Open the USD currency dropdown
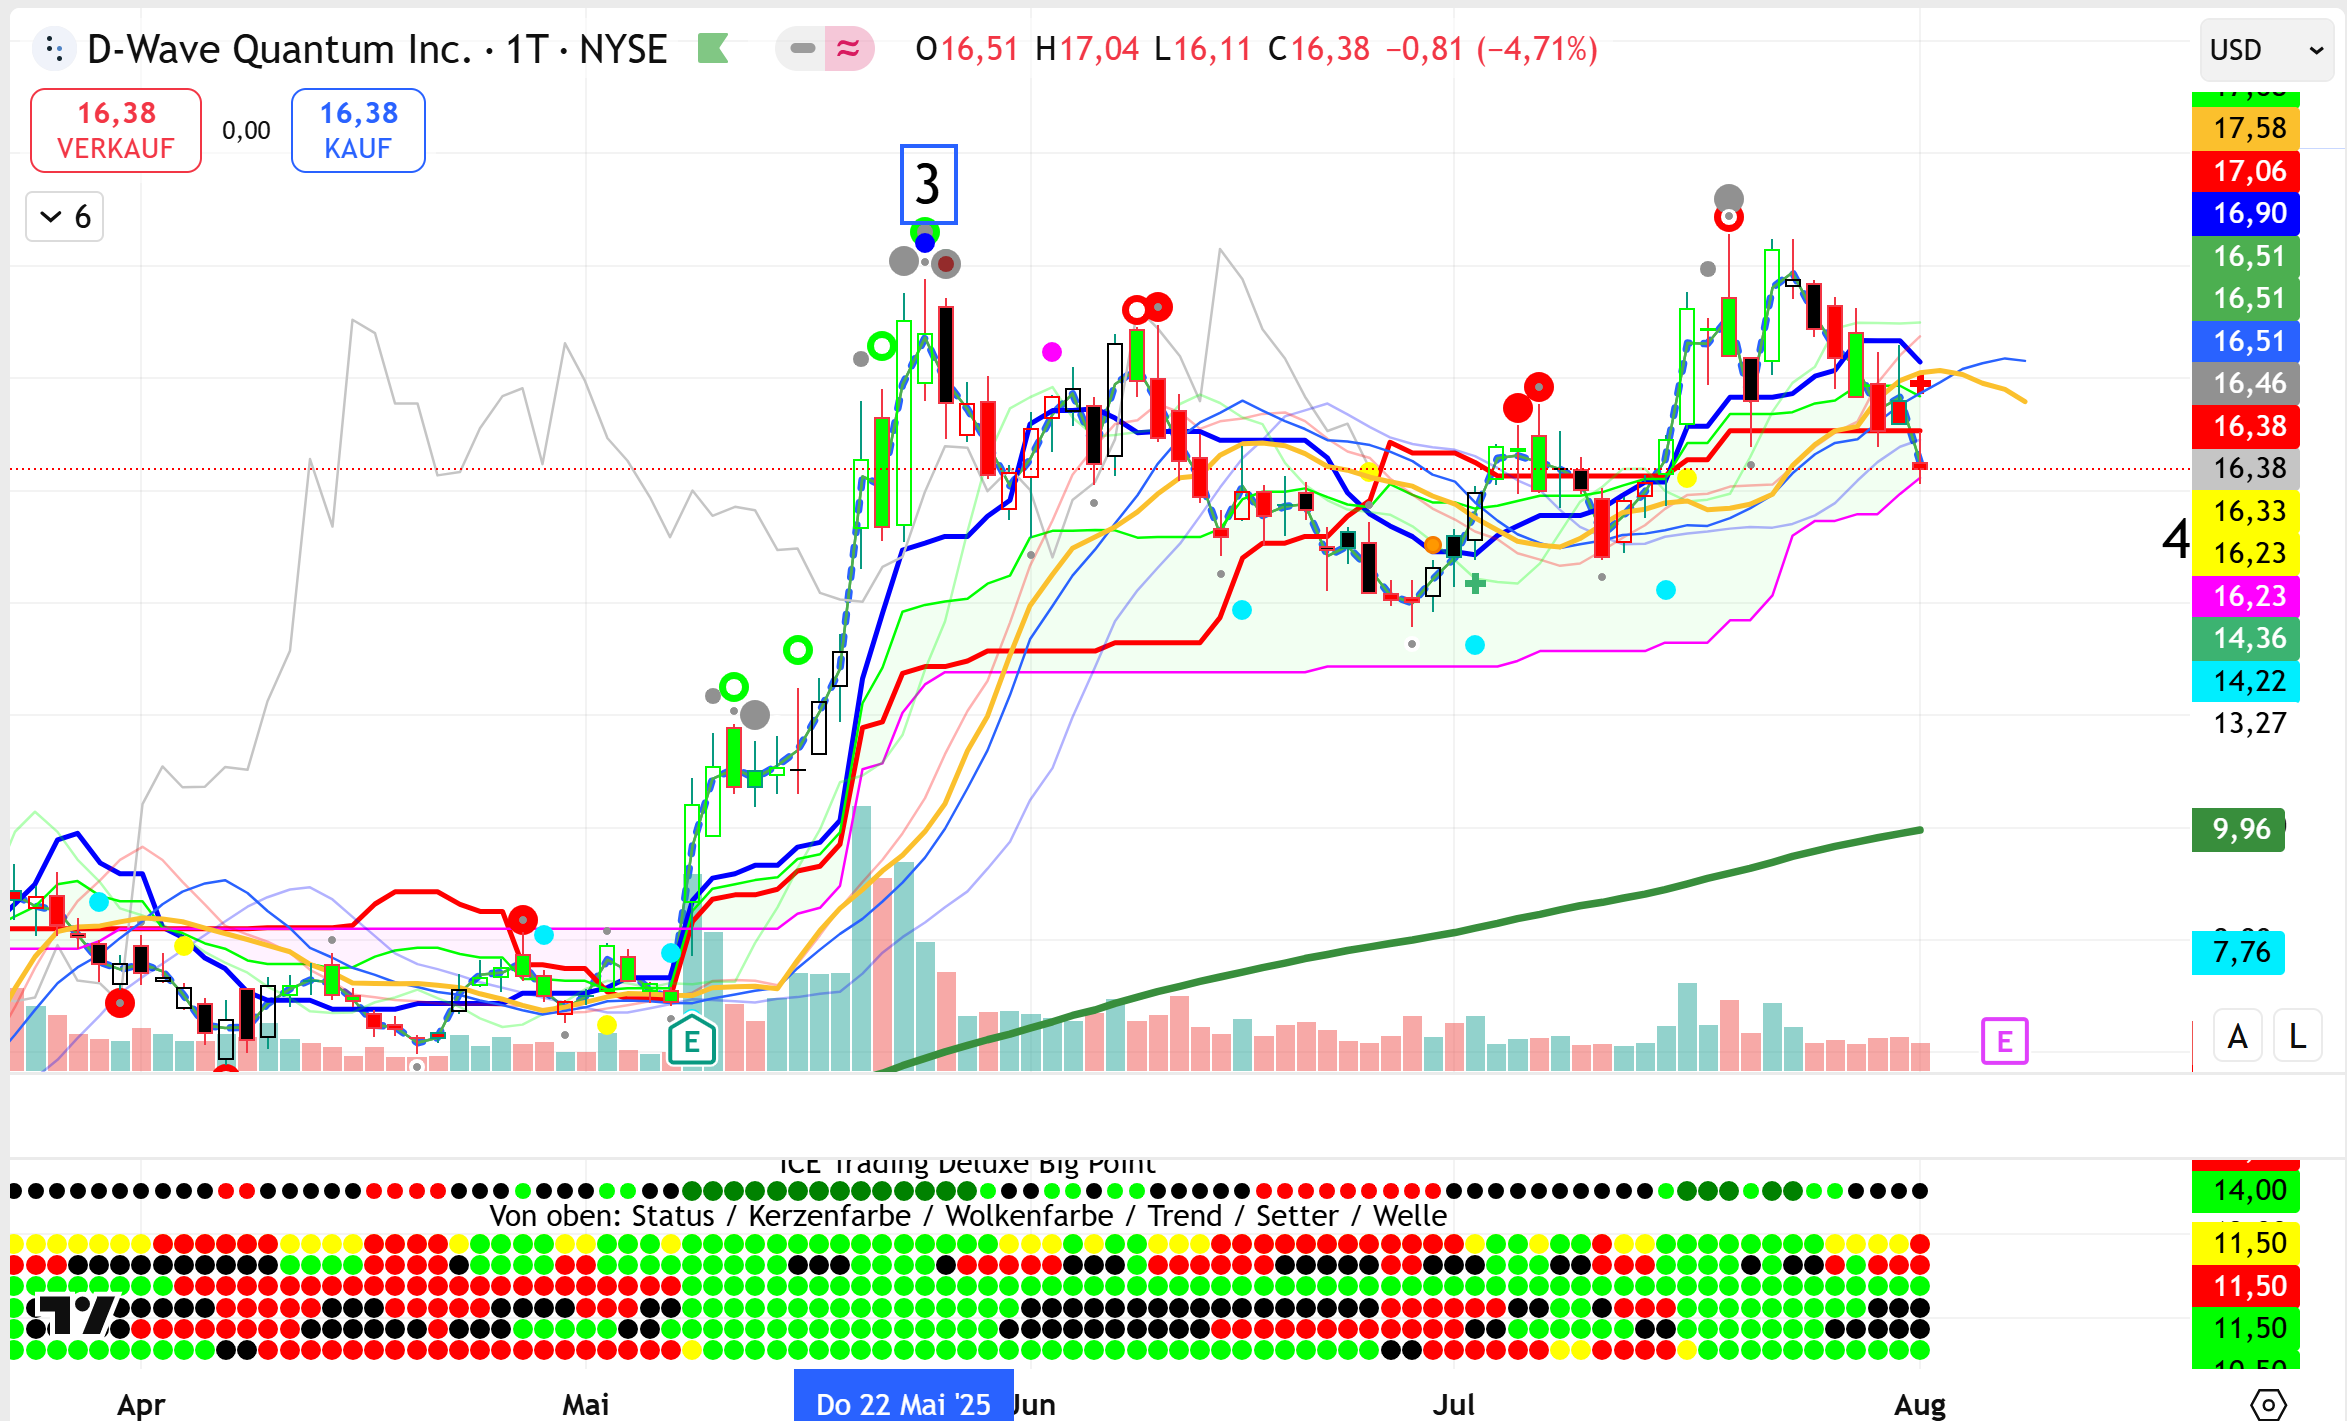 2265,50
